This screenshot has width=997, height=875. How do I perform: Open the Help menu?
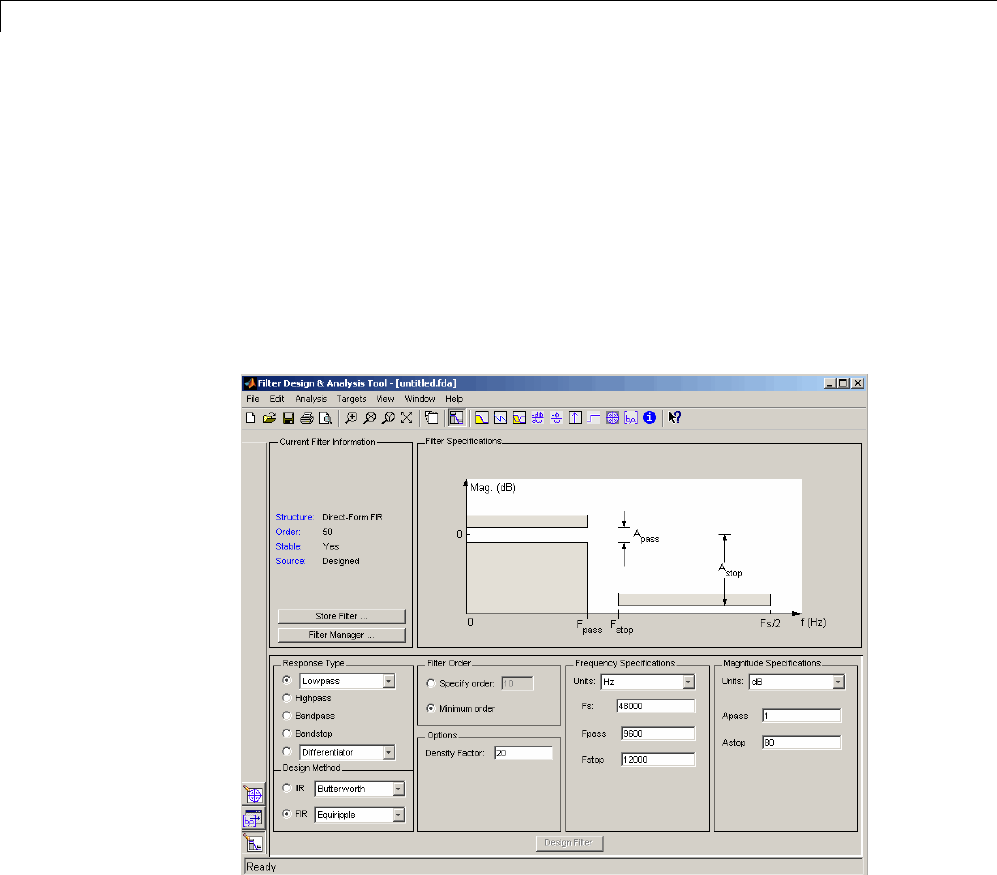tap(454, 399)
